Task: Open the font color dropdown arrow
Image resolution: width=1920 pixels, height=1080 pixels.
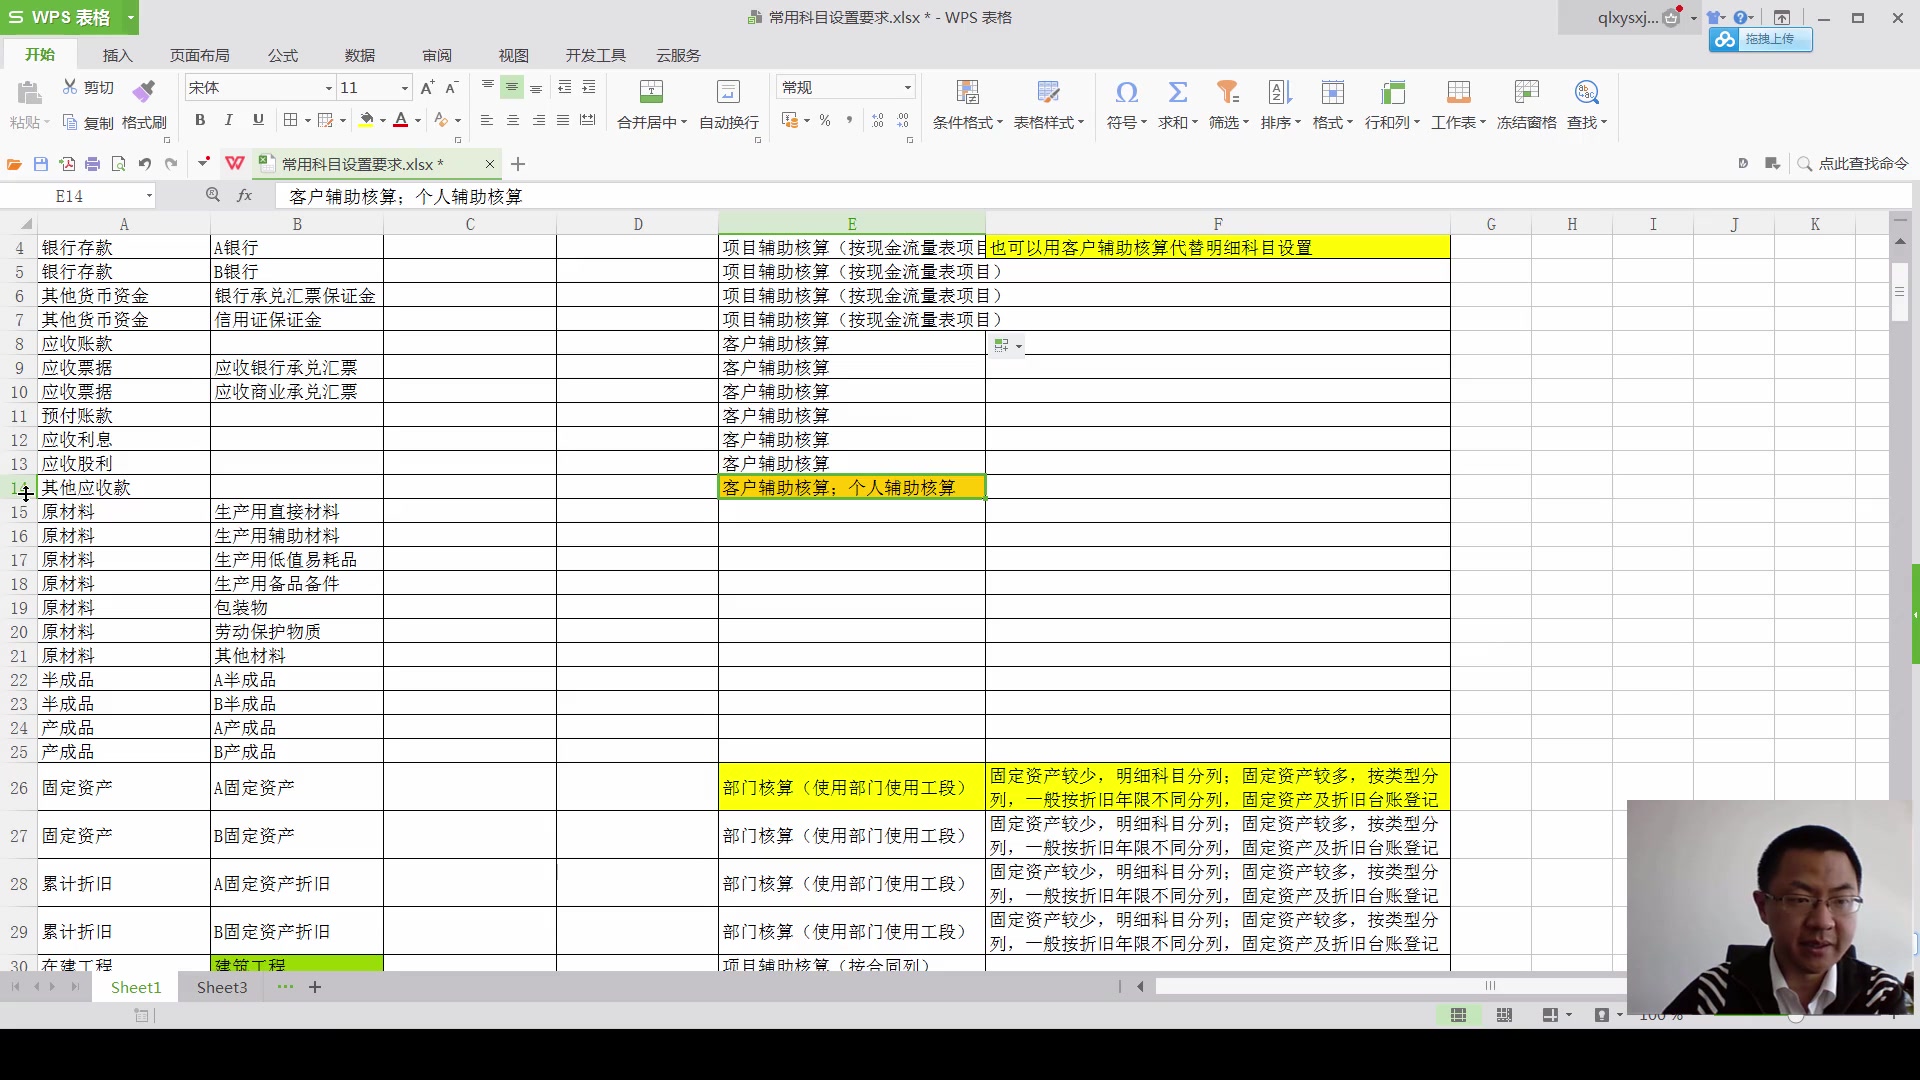Action: pos(418,121)
